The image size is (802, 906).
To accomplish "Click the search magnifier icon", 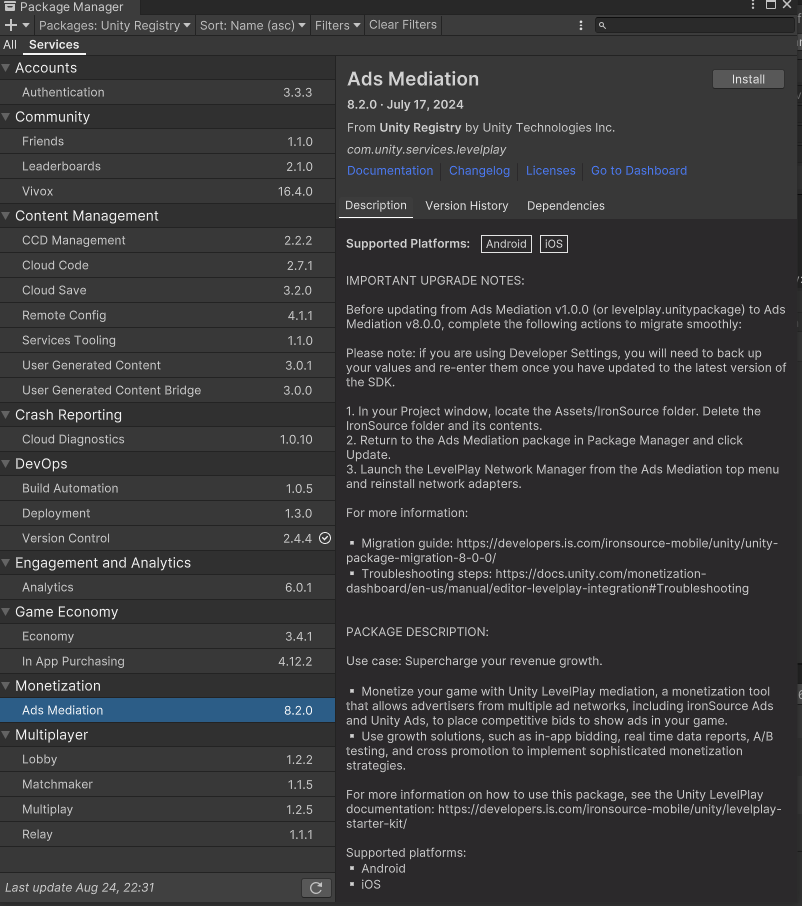I will tap(602, 25).
